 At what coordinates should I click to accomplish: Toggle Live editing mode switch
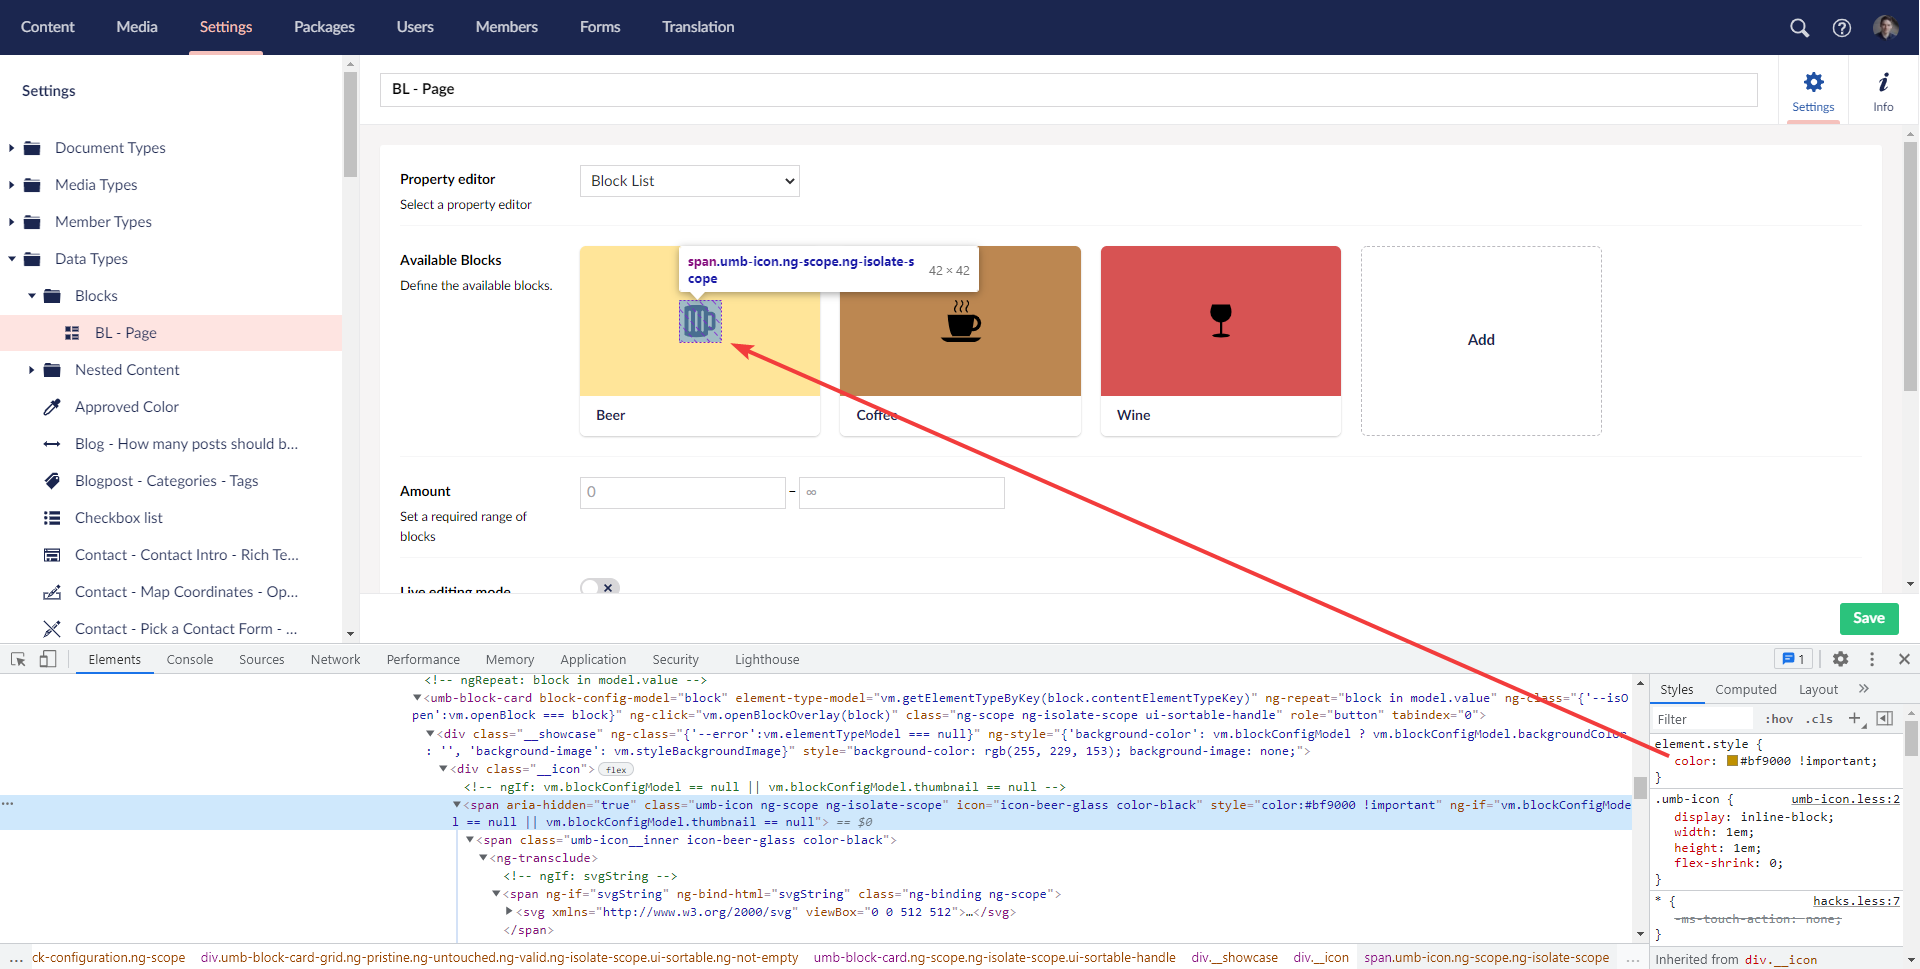click(600, 587)
